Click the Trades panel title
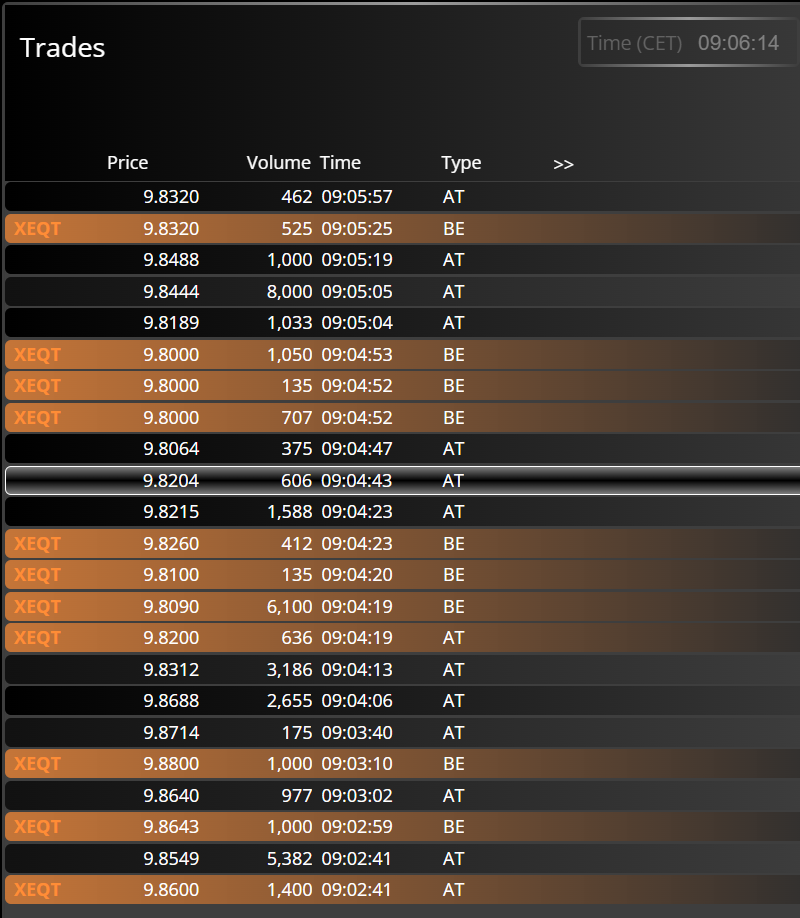 [x=62, y=47]
